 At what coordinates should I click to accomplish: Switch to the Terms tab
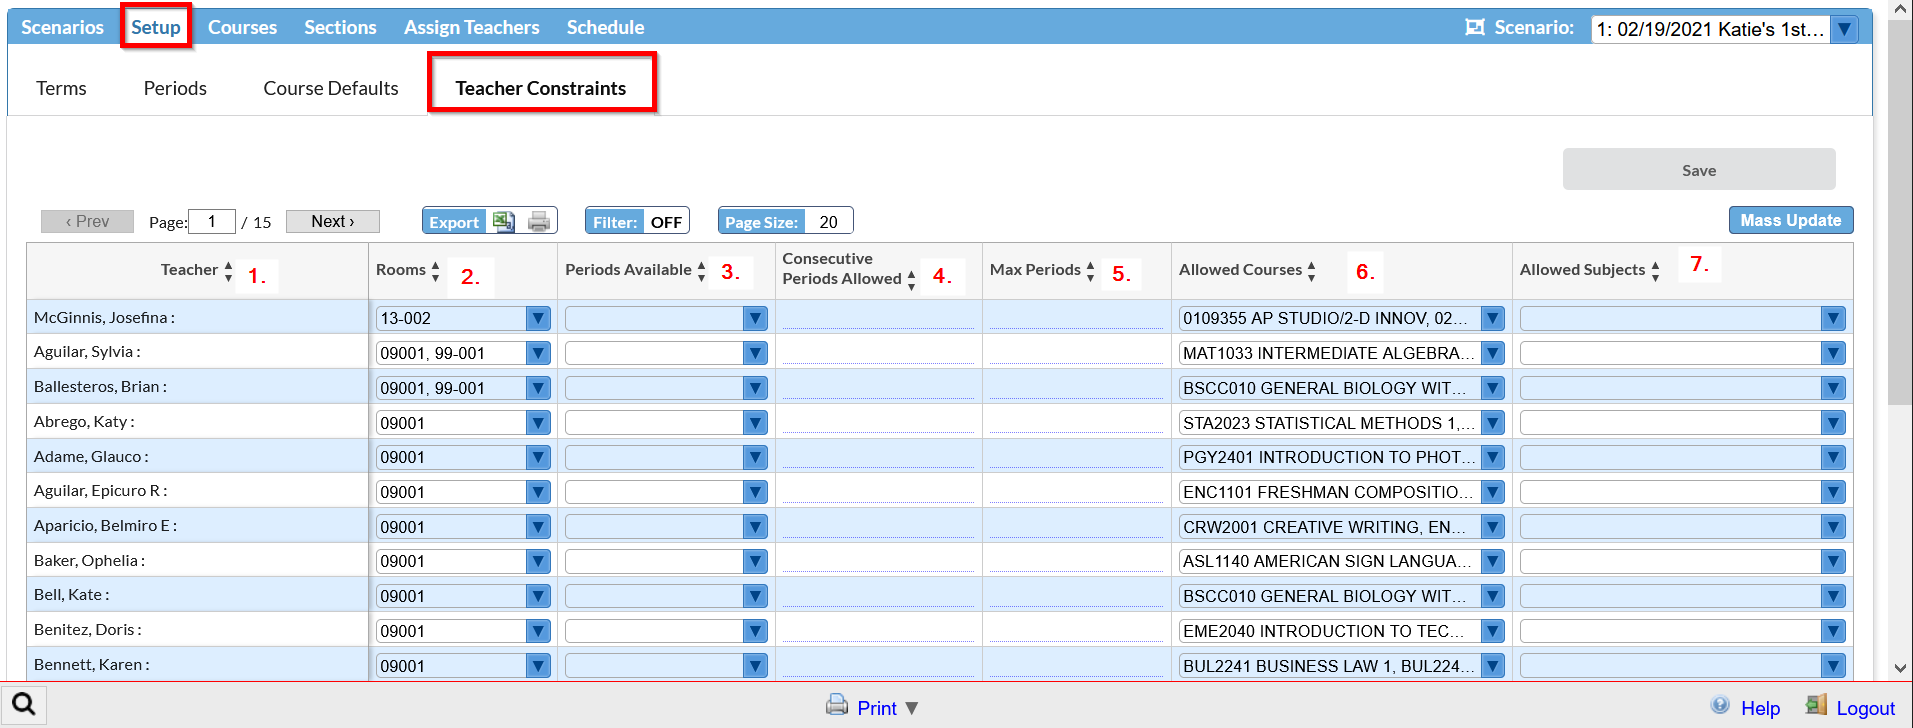pos(61,88)
